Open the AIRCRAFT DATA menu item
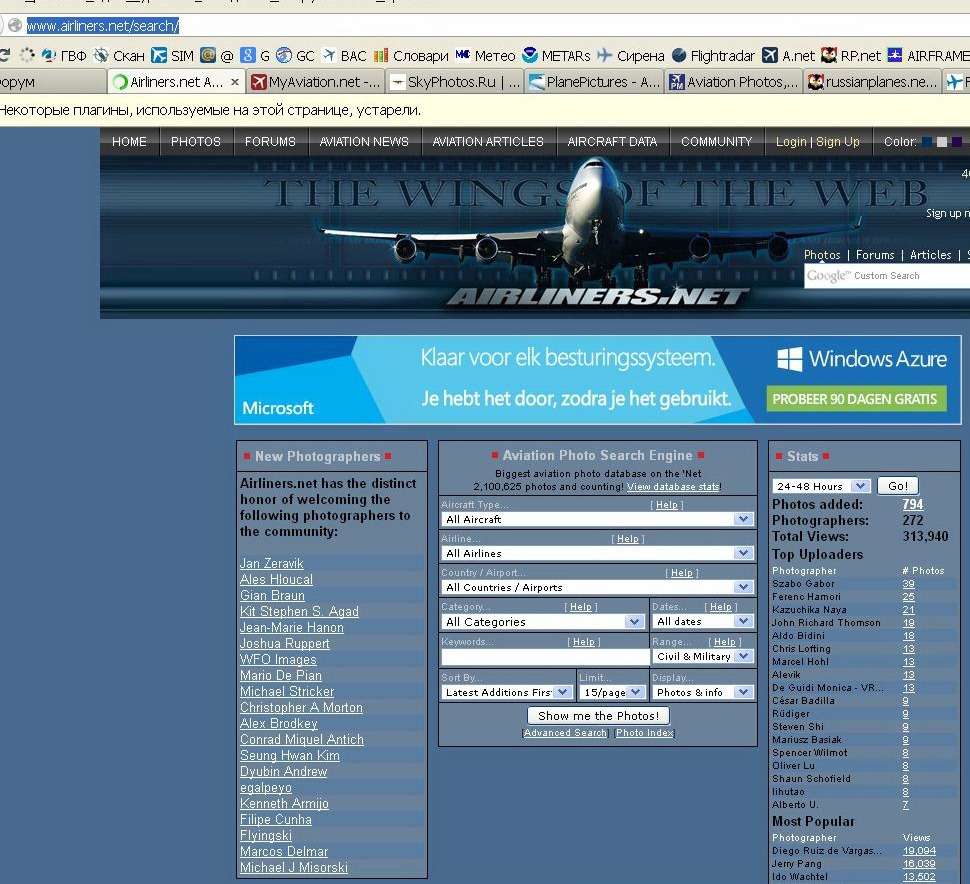 click(x=612, y=142)
